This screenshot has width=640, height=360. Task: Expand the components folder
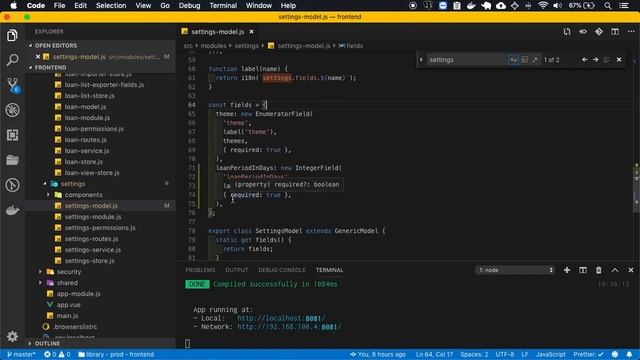click(49, 195)
